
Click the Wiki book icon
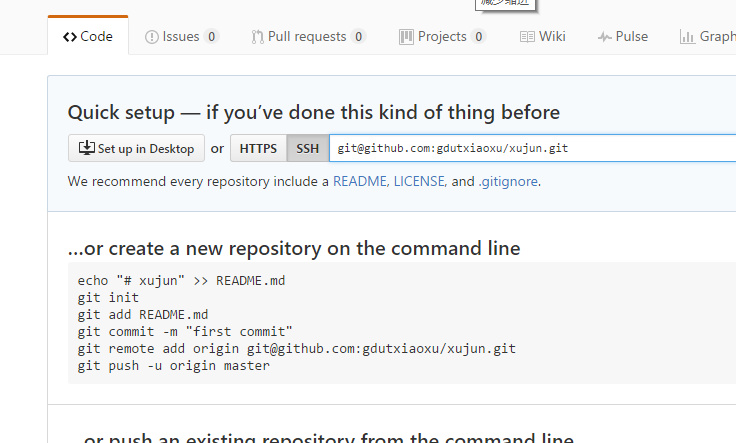coord(527,37)
